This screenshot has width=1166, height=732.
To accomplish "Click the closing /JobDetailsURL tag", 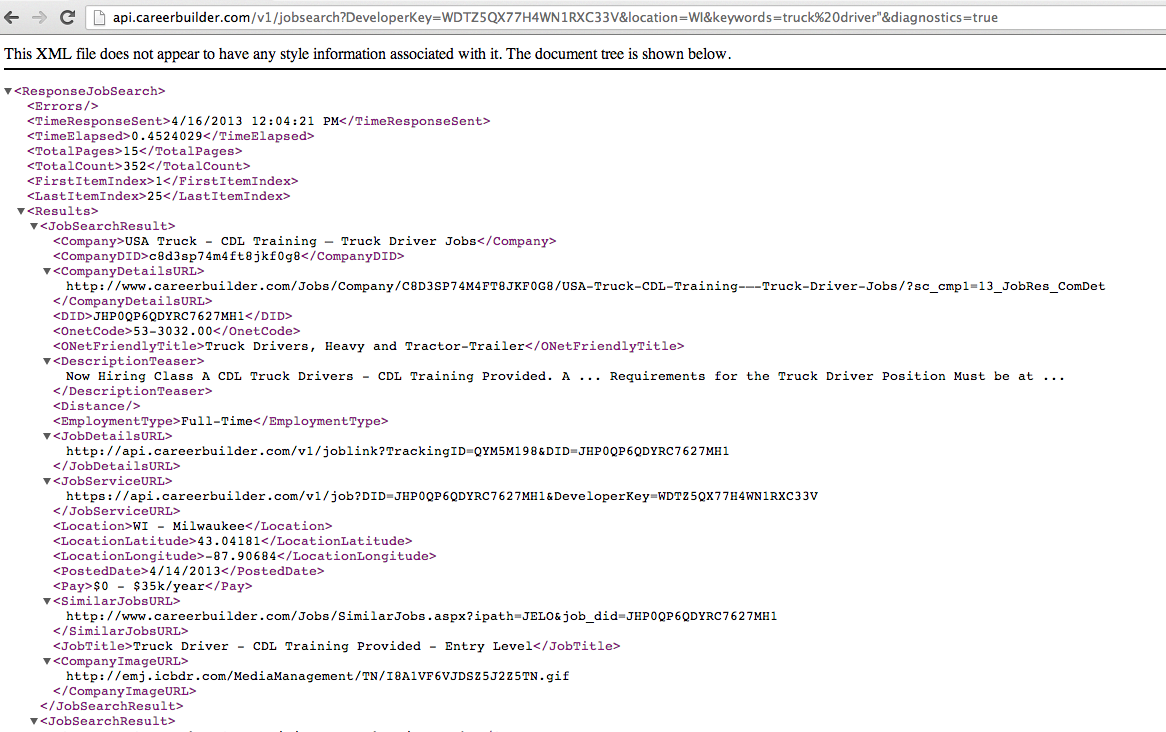I will pyautogui.click(x=116, y=466).
